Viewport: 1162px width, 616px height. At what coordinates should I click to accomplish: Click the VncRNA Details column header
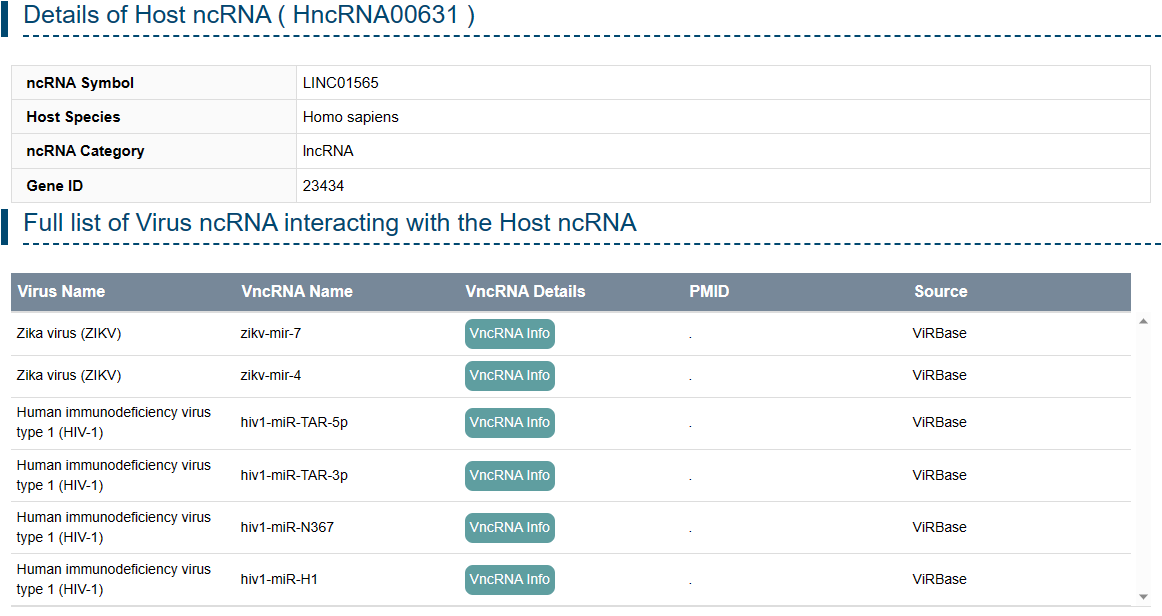tap(525, 292)
